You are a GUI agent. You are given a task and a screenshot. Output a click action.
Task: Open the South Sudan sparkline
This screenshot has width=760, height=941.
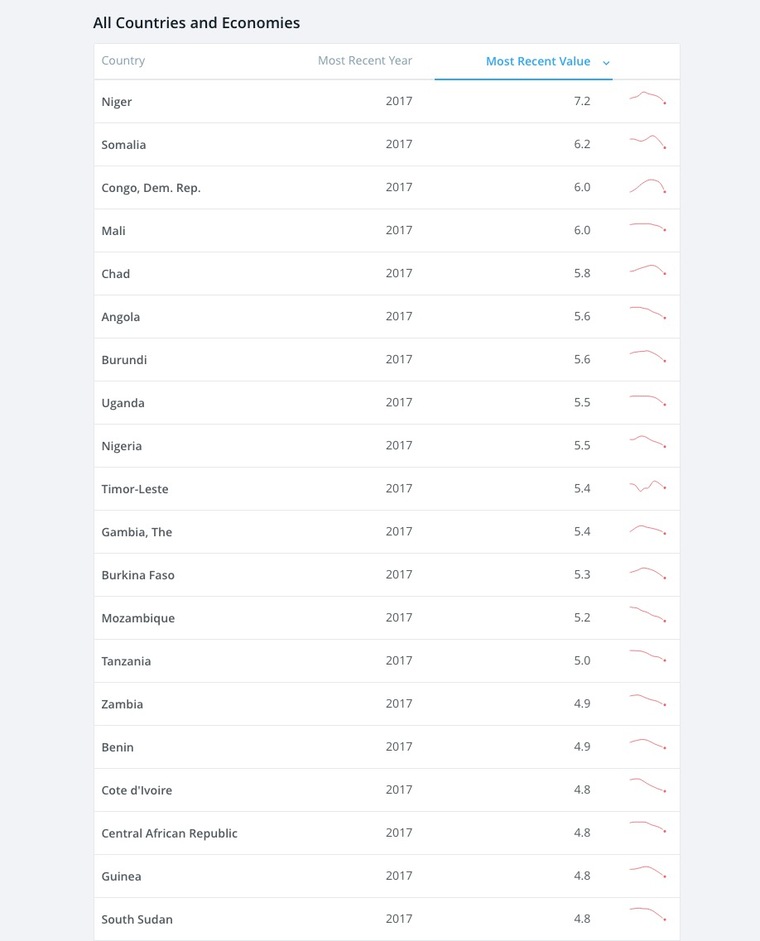(648, 914)
